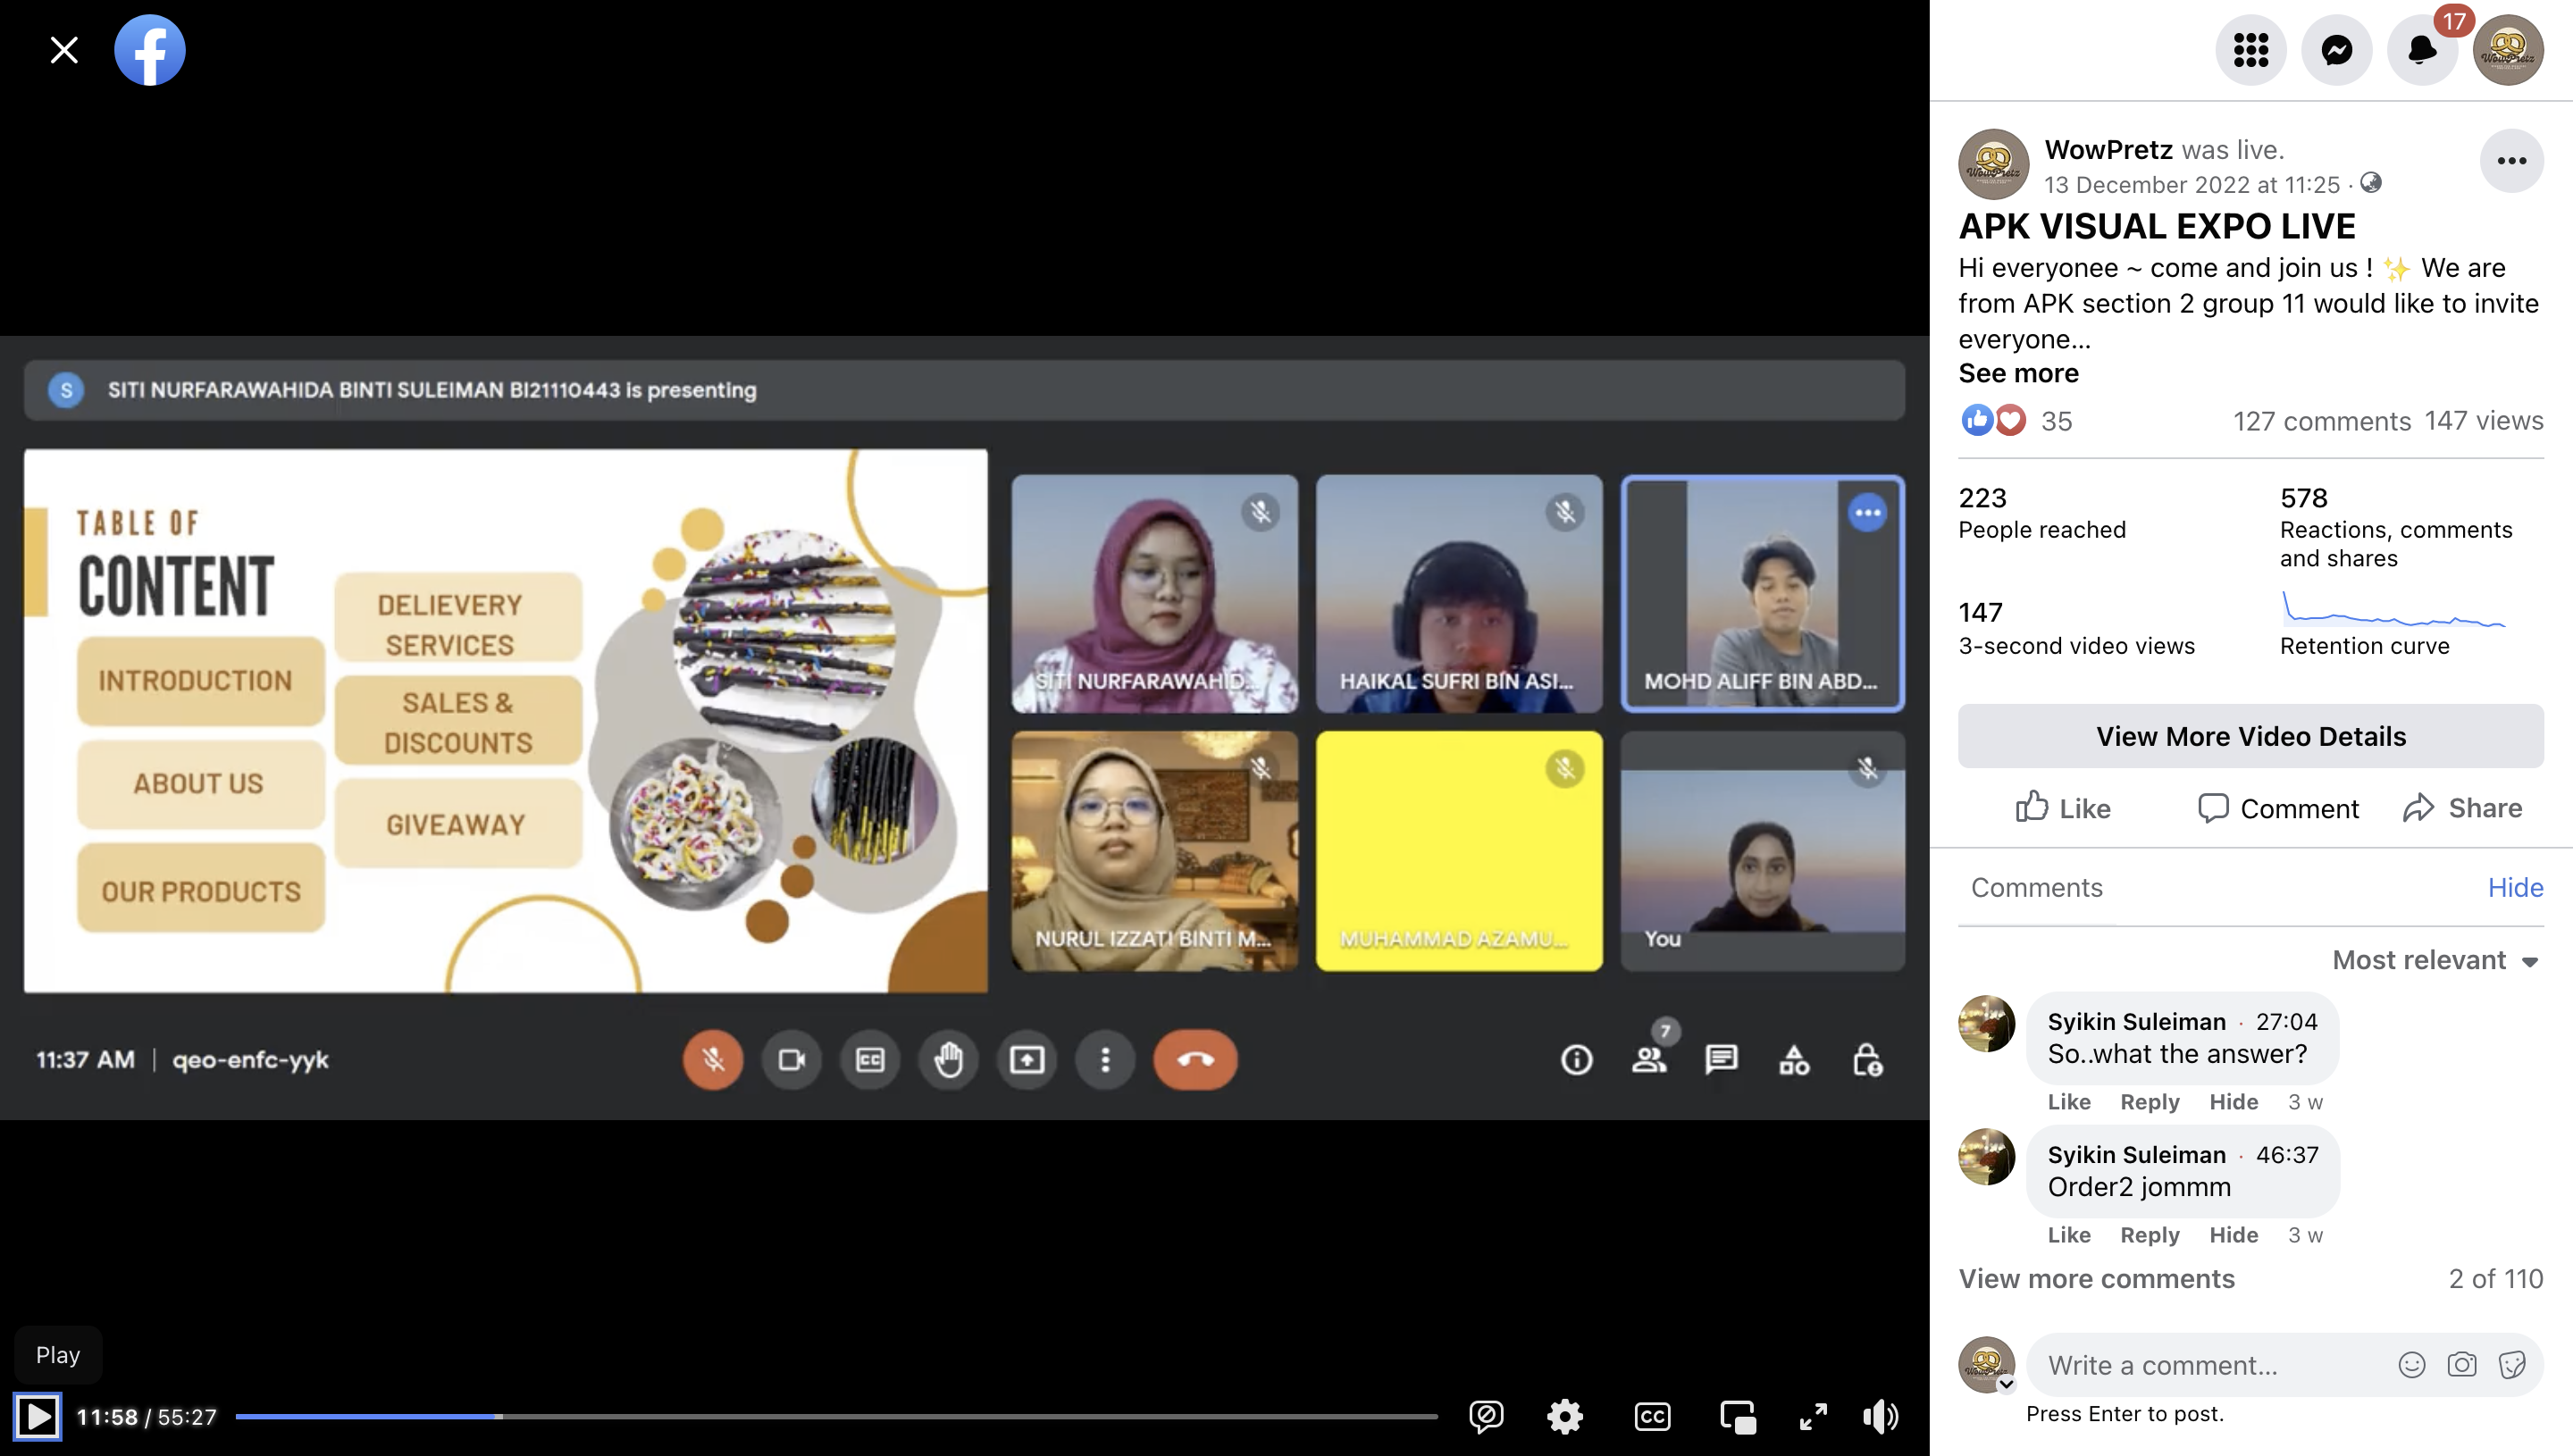The width and height of the screenshot is (2573, 1456).
Task: Open picture-in-picture mini player
Action: (x=1737, y=1416)
